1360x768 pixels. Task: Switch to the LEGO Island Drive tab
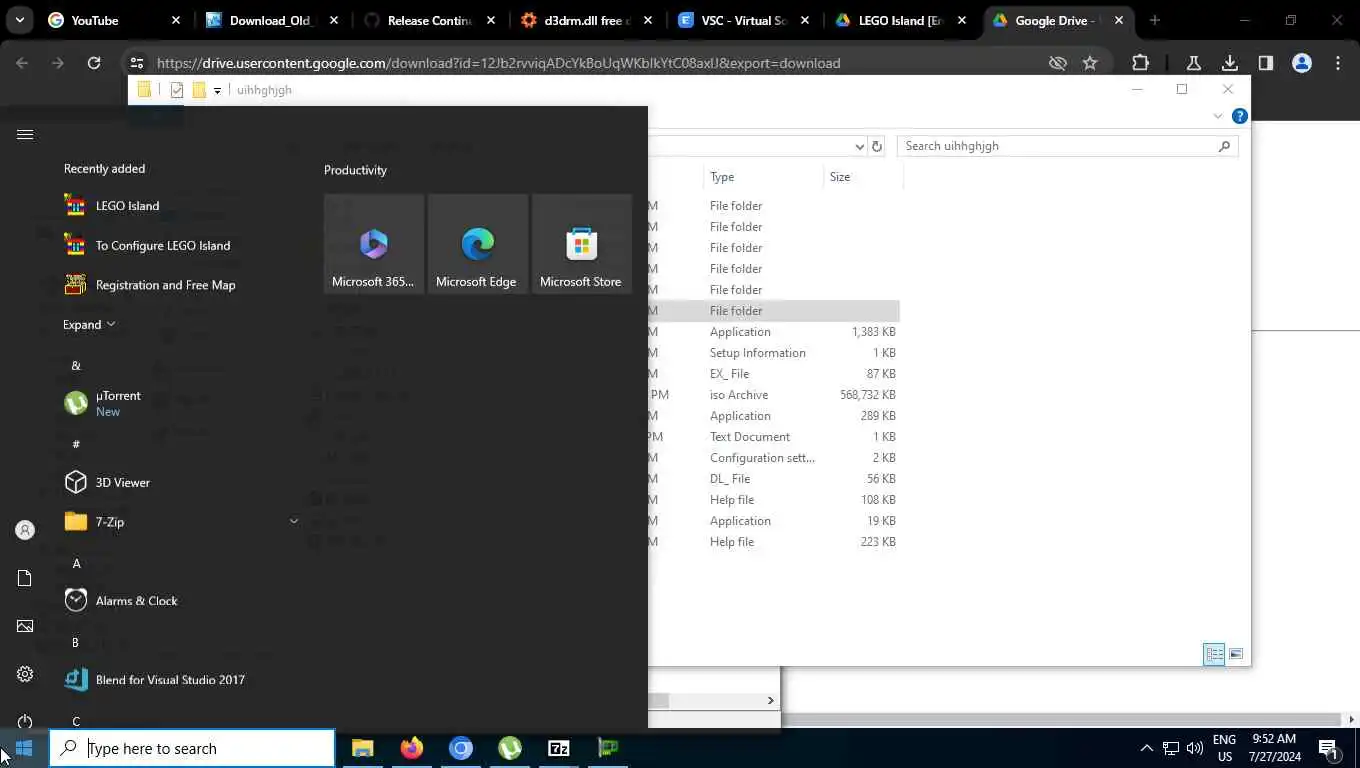(x=900, y=20)
